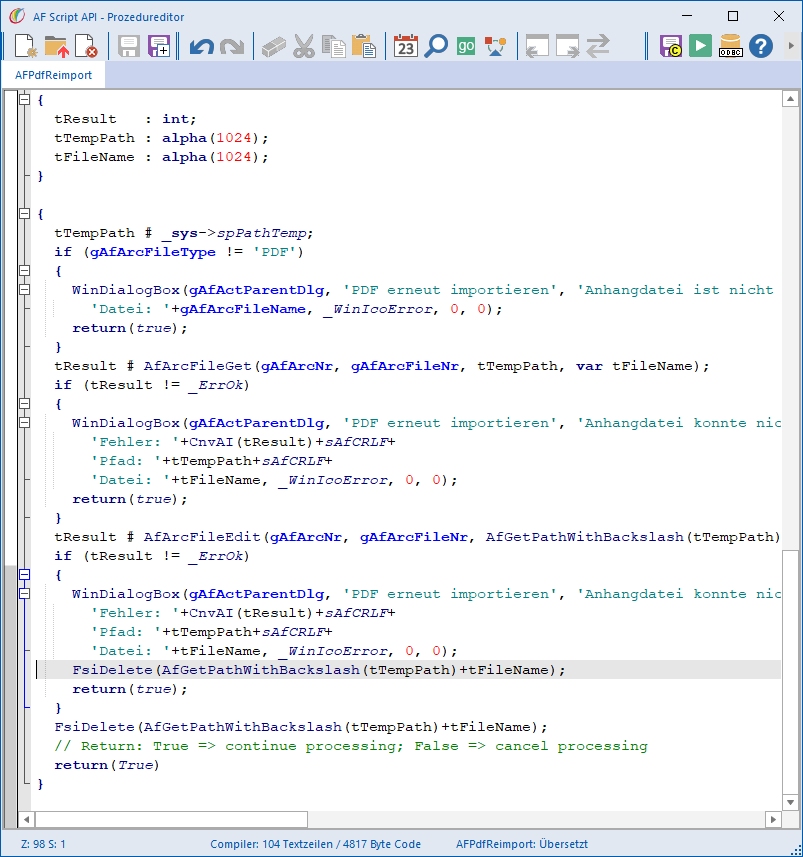The height and width of the screenshot is (857, 803).
Task: Click the AF Script API title icon
Action: pyautogui.click(x=17, y=16)
